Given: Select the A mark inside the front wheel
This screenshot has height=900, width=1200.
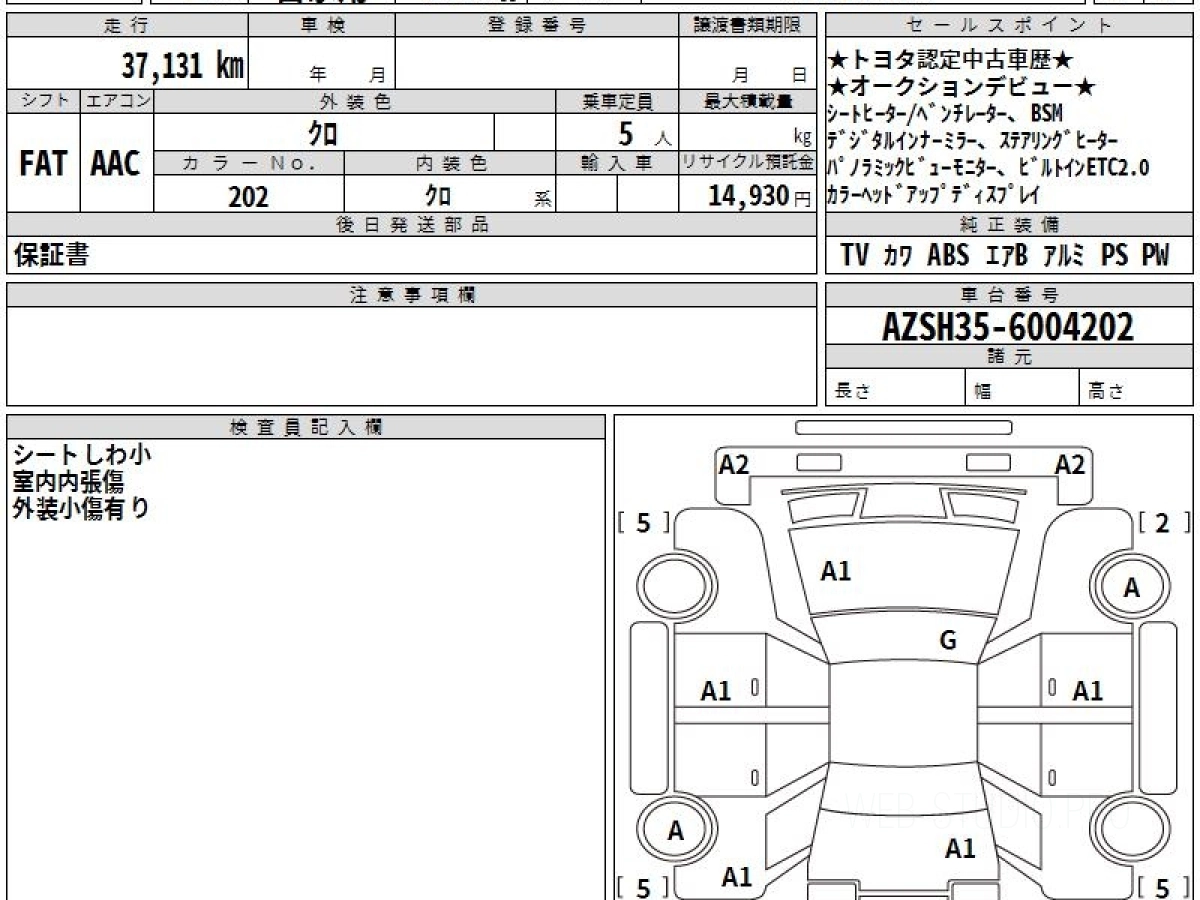Looking at the screenshot, I should [x=1132, y=589].
